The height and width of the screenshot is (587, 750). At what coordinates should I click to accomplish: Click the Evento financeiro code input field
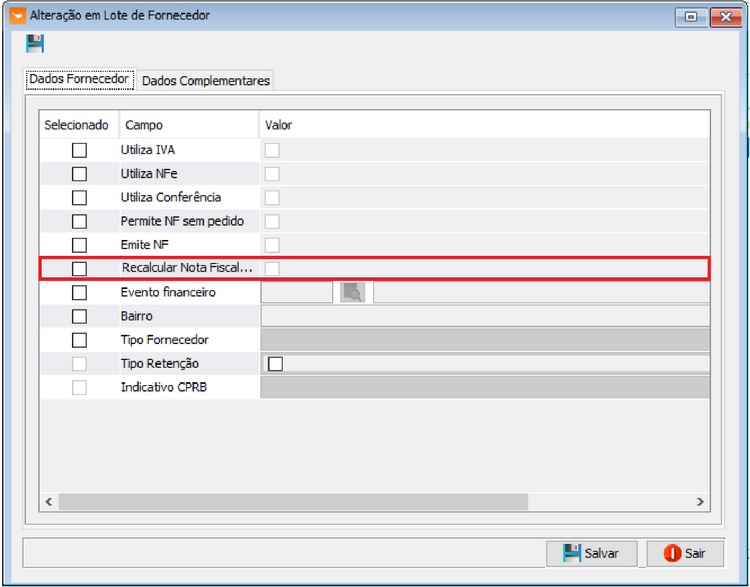[296, 292]
